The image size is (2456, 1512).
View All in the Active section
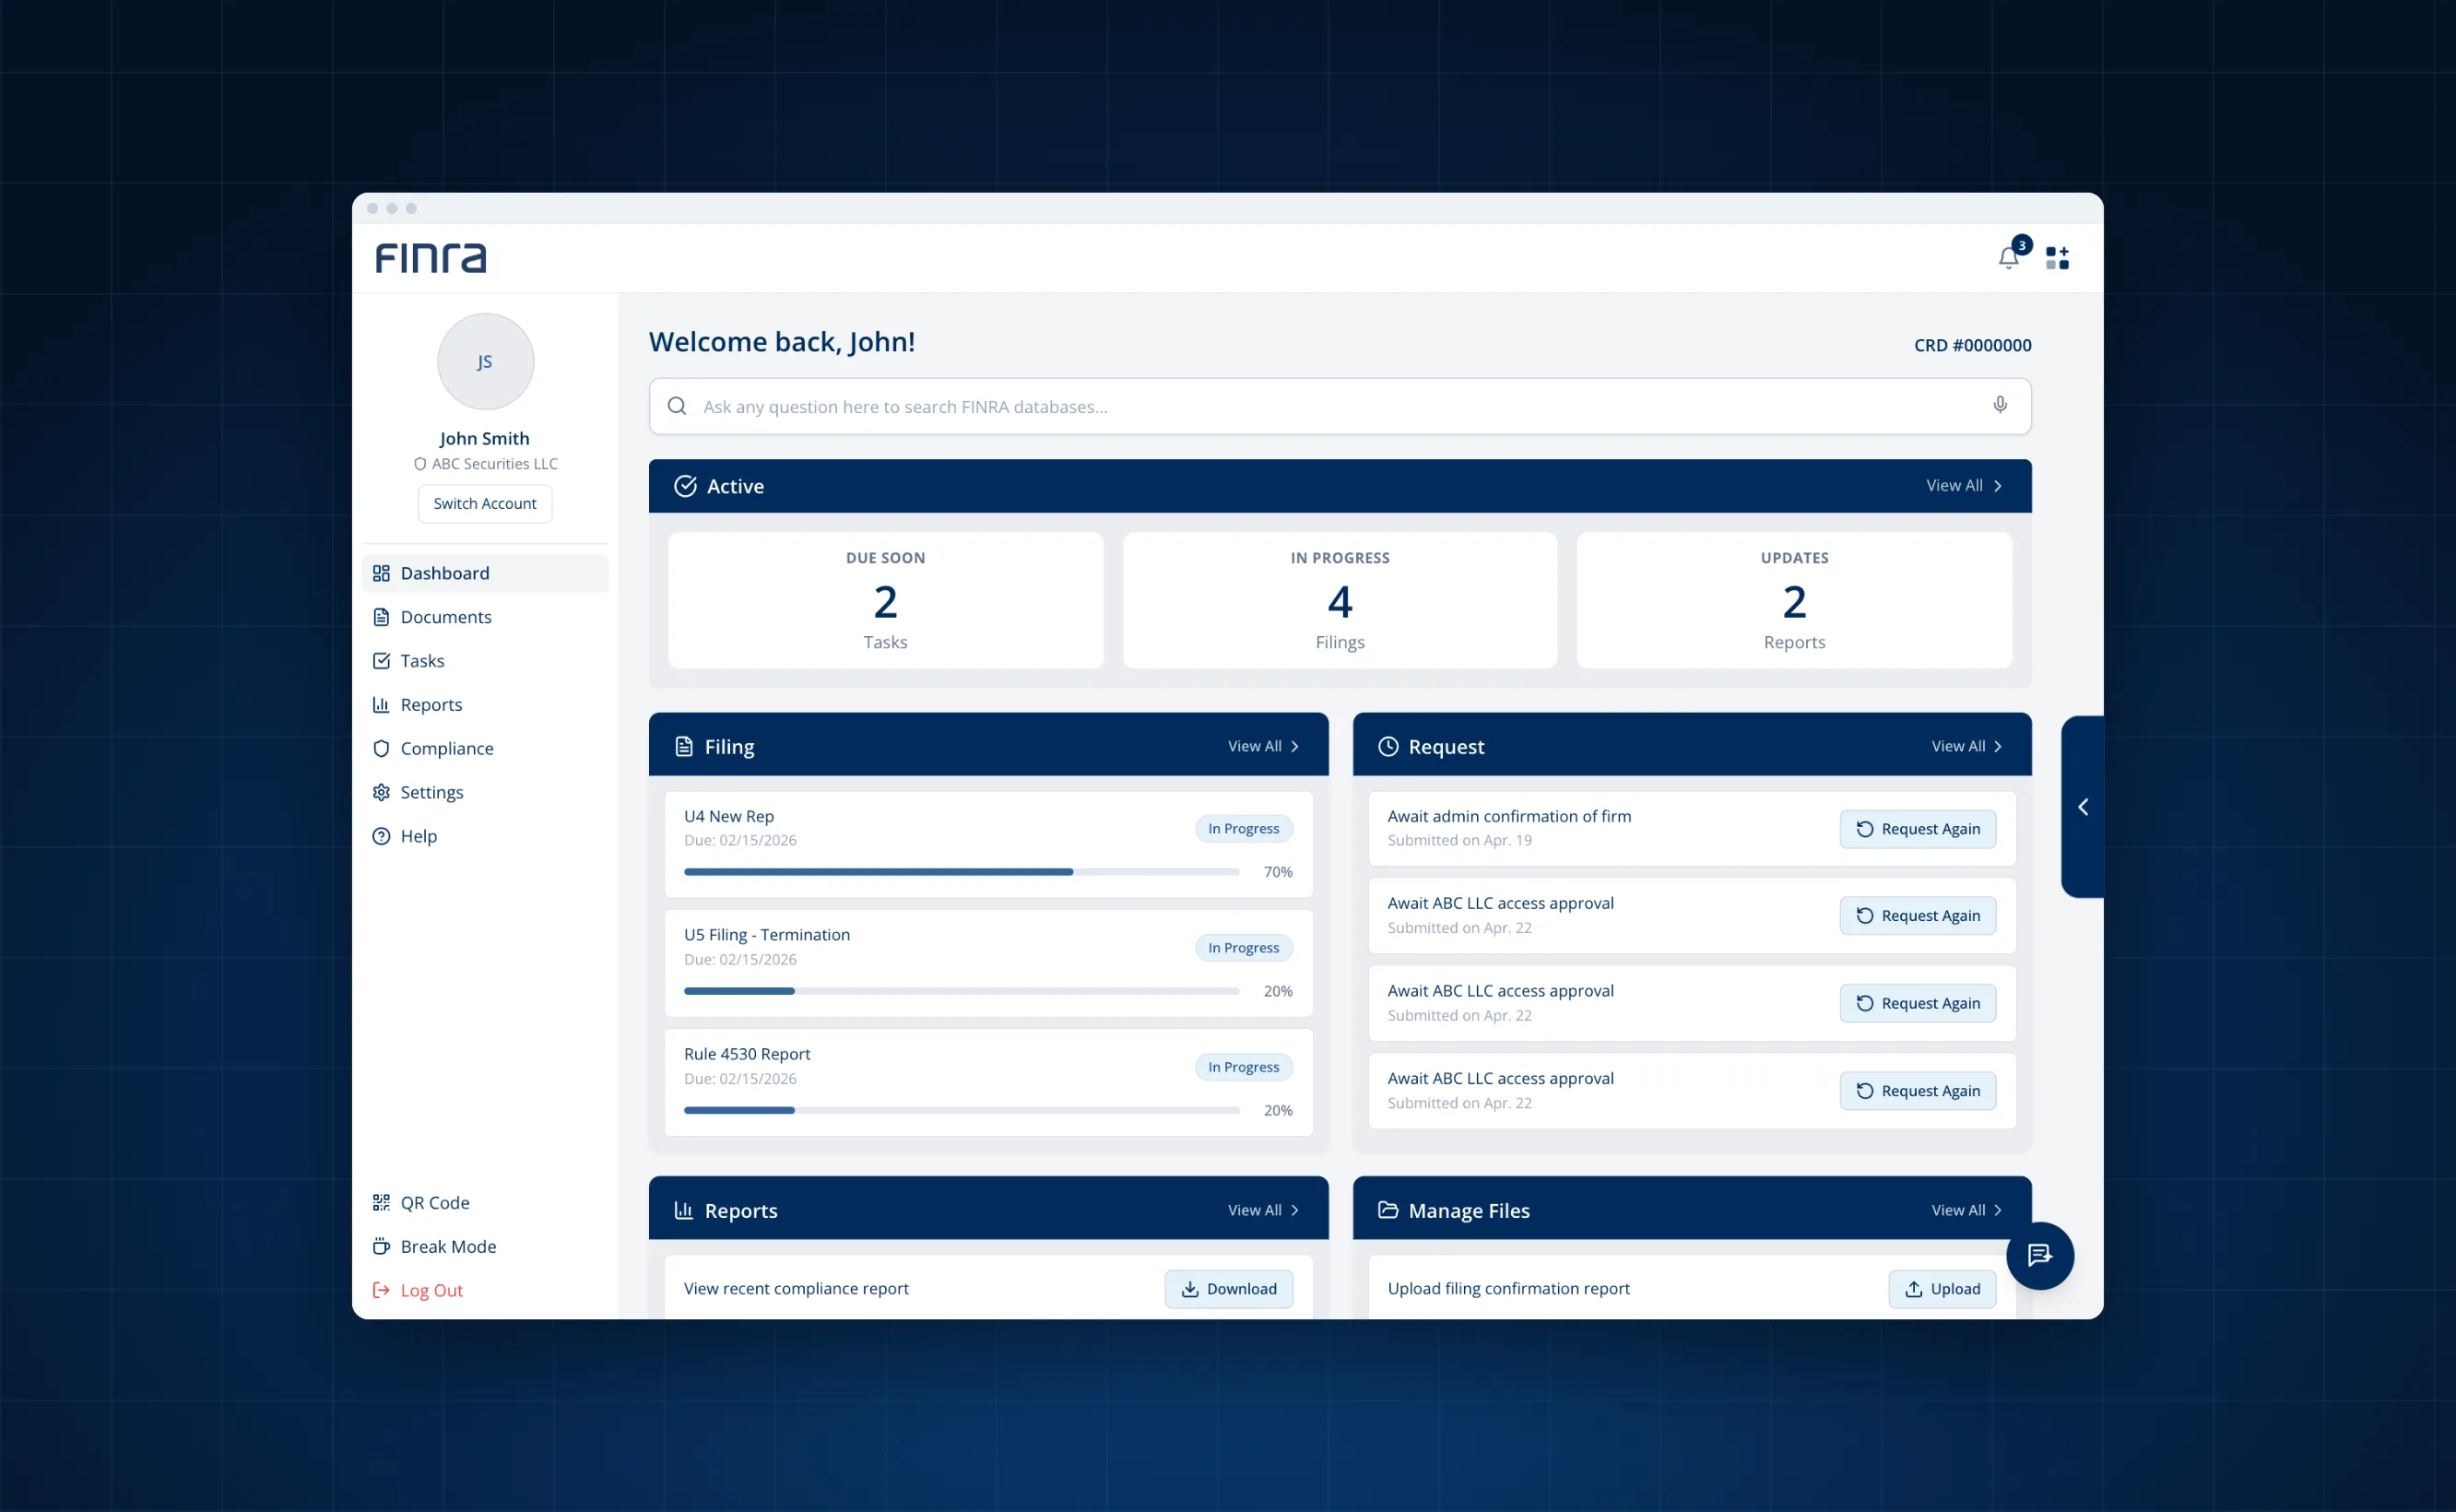1965,486
